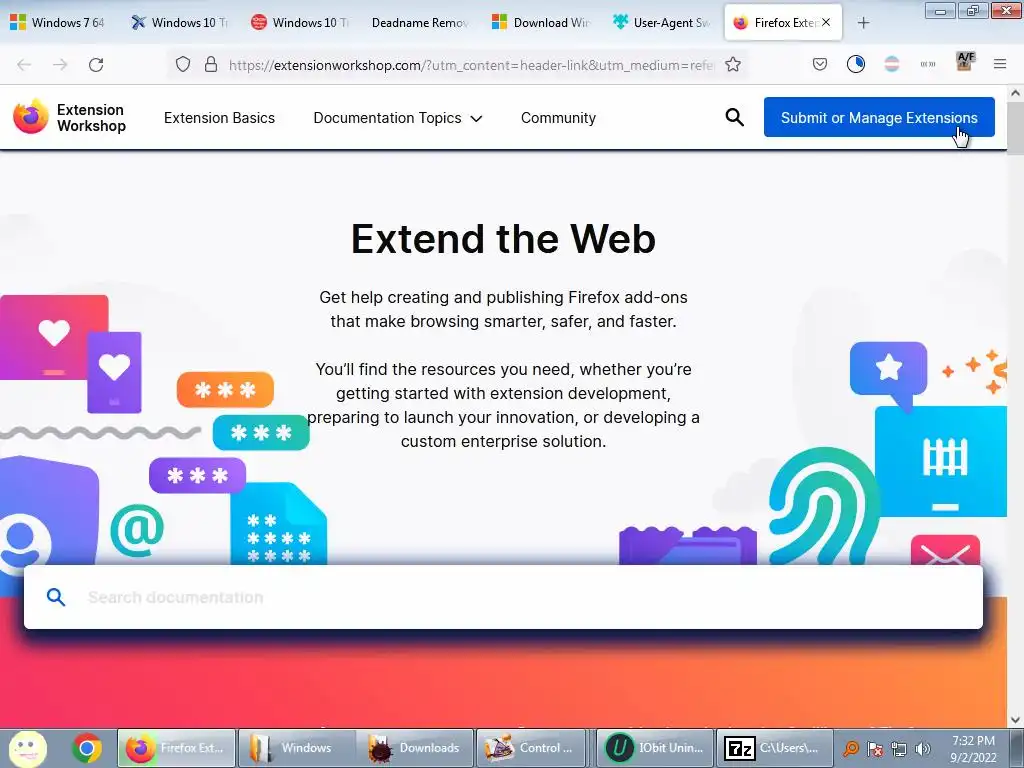Image resolution: width=1024 pixels, height=768 pixels.
Task: Click the dotted extension icon in toolbar
Action: pyautogui.click(x=927, y=64)
